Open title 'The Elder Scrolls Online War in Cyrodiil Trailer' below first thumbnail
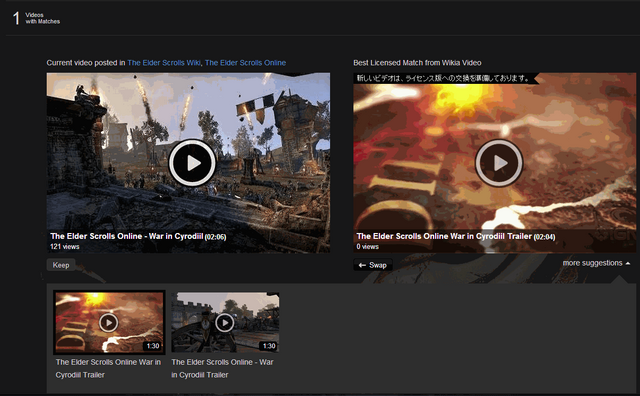The image size is (640, 396). tap(108, 368)
